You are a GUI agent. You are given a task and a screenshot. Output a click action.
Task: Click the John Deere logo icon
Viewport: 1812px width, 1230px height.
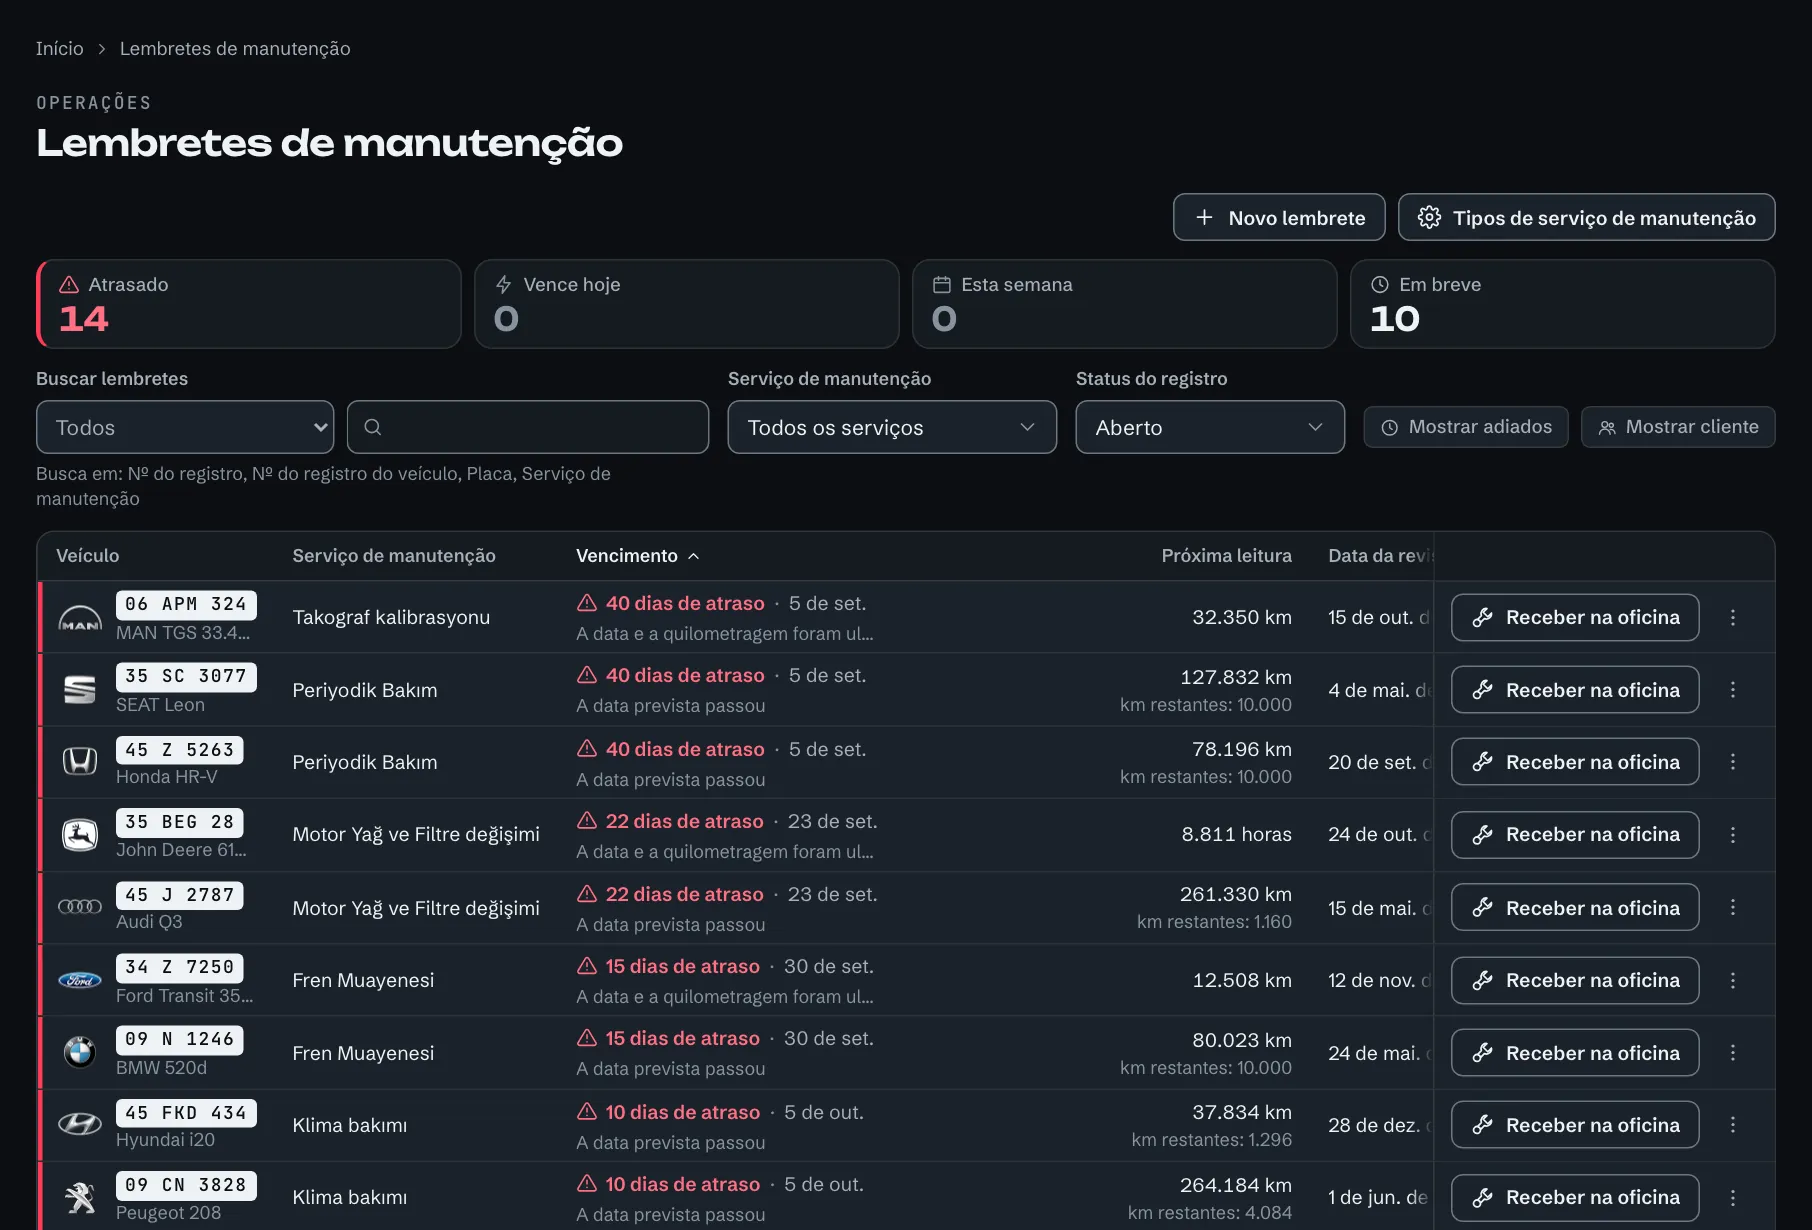pos(80,835)
